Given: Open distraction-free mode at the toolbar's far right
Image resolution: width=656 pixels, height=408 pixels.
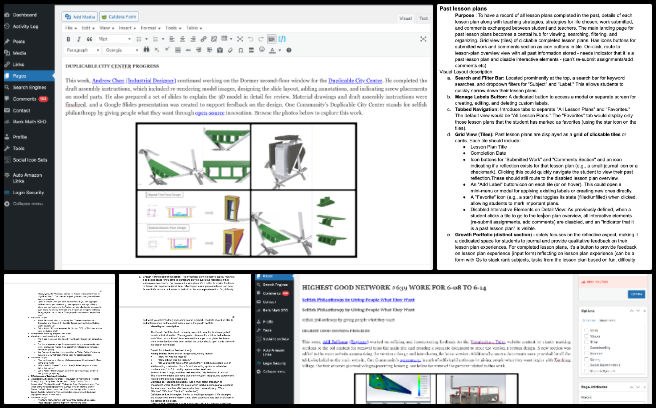Looking at the screenshot, I should [x=423, y=39].
